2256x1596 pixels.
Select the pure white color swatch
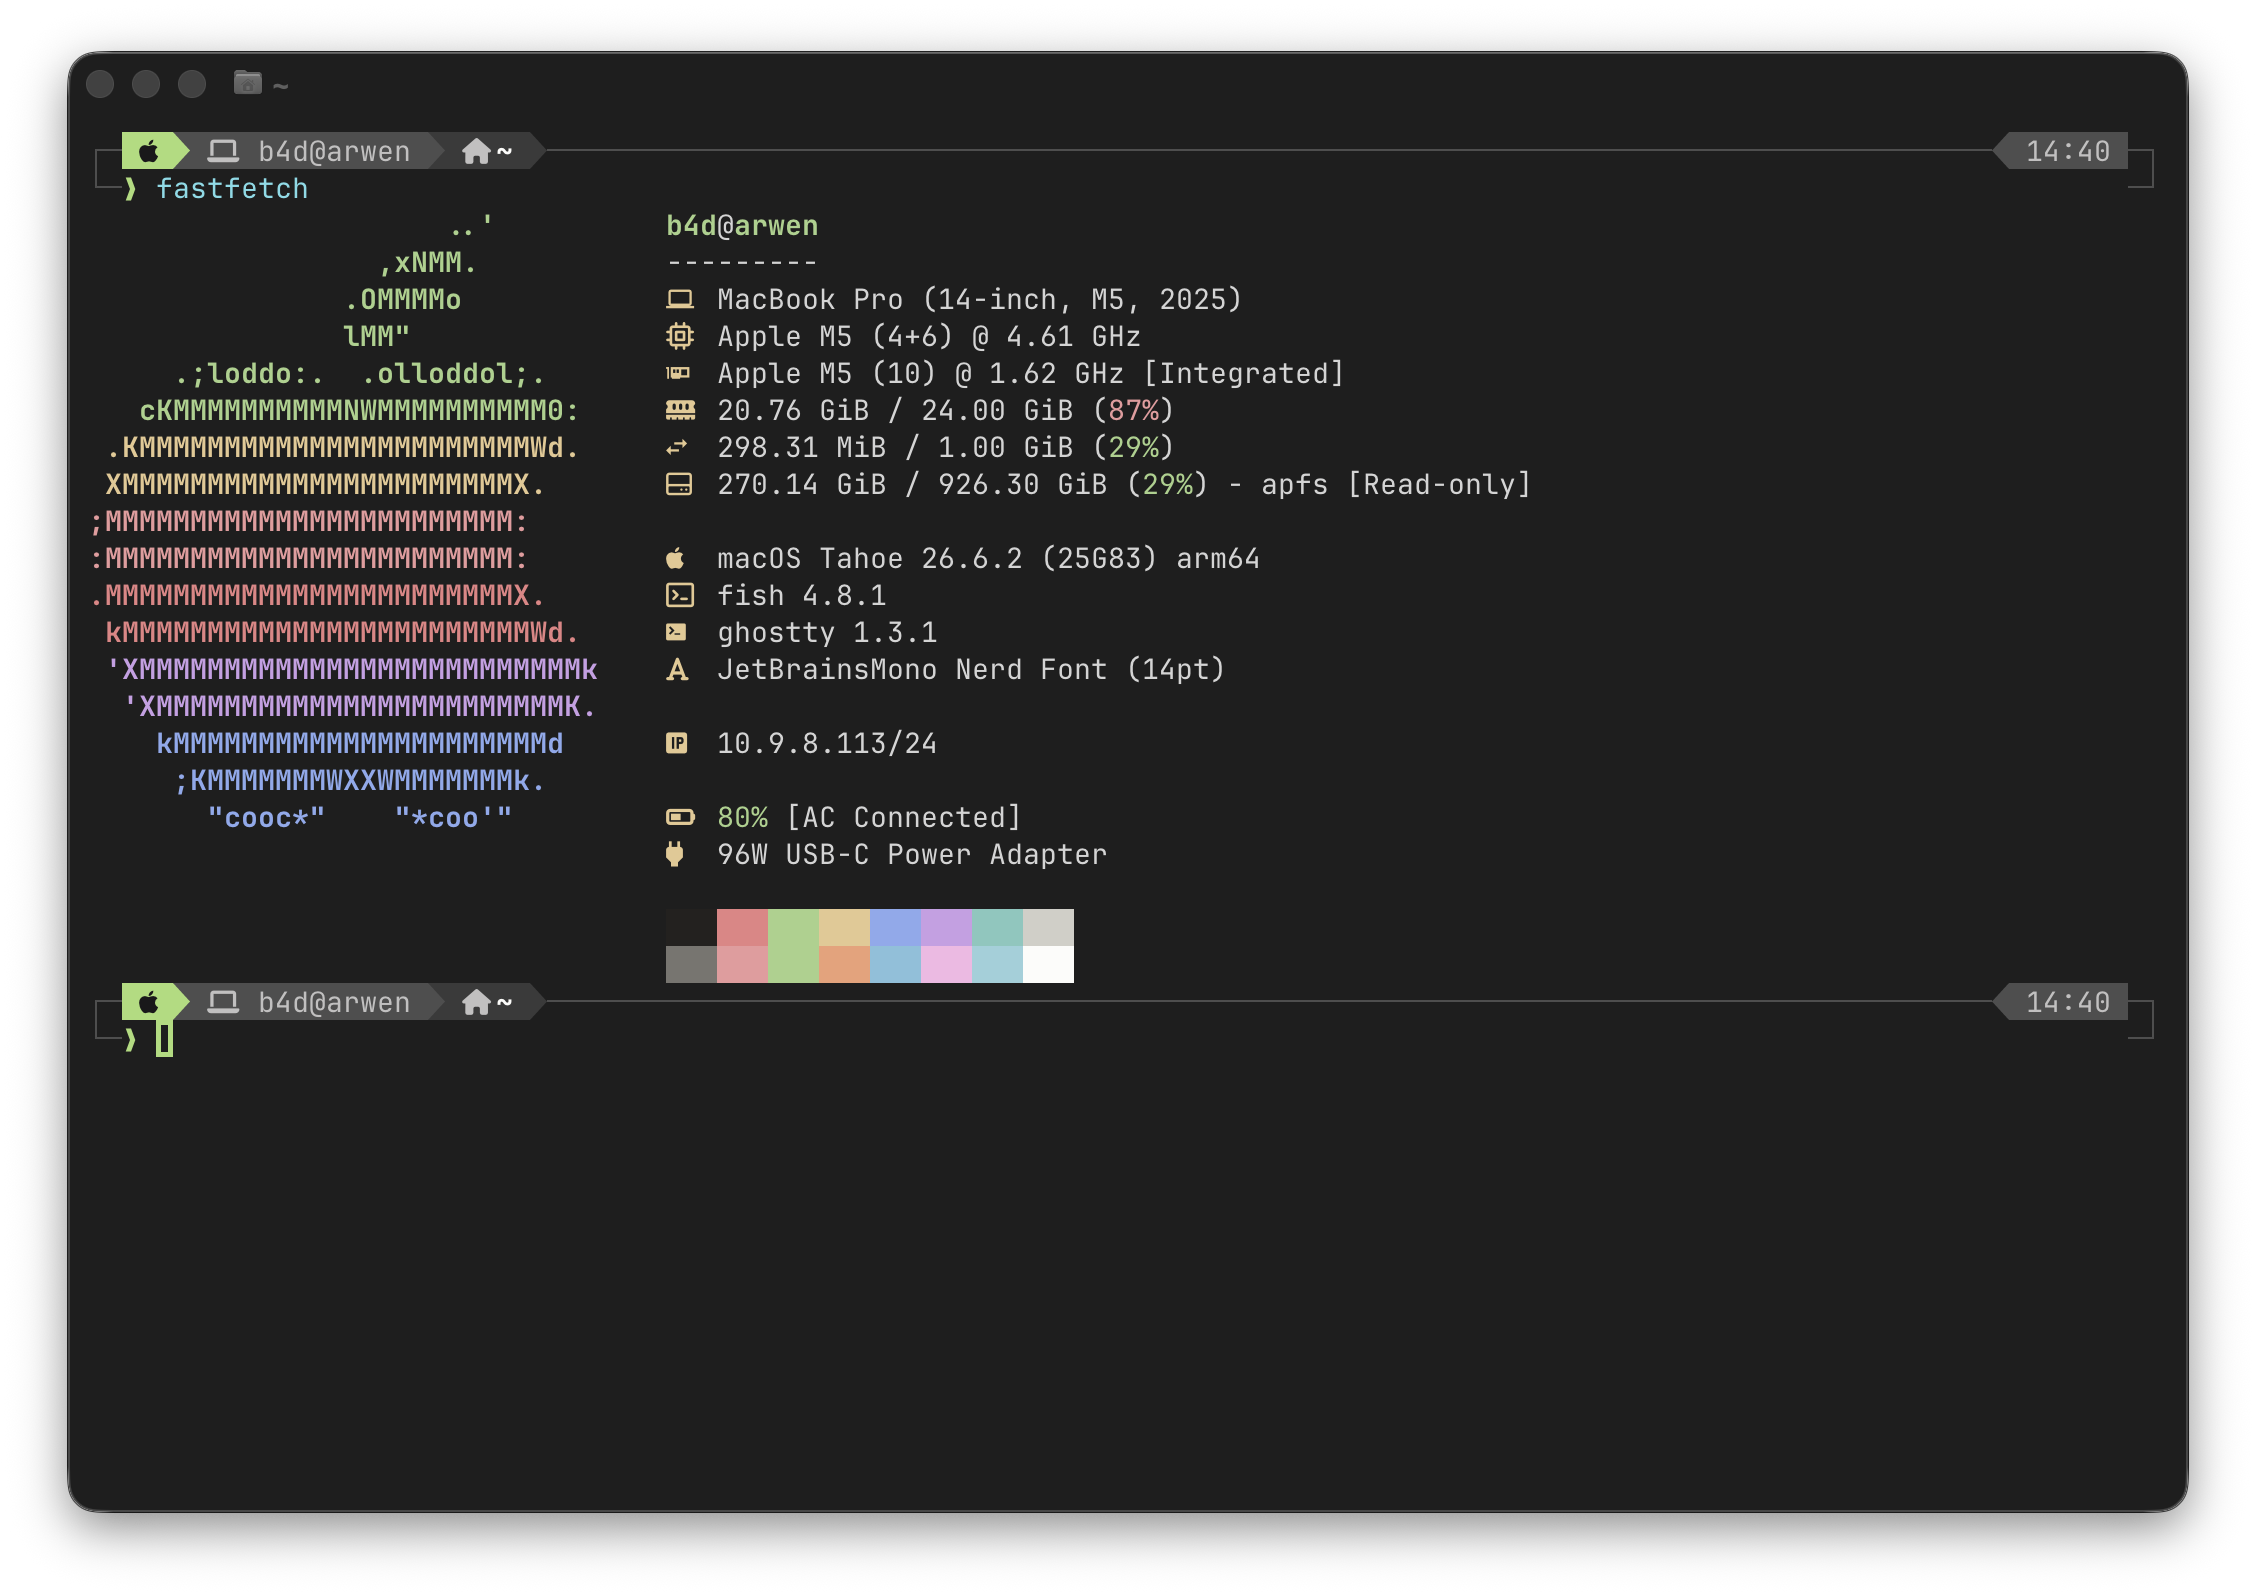1048,964
